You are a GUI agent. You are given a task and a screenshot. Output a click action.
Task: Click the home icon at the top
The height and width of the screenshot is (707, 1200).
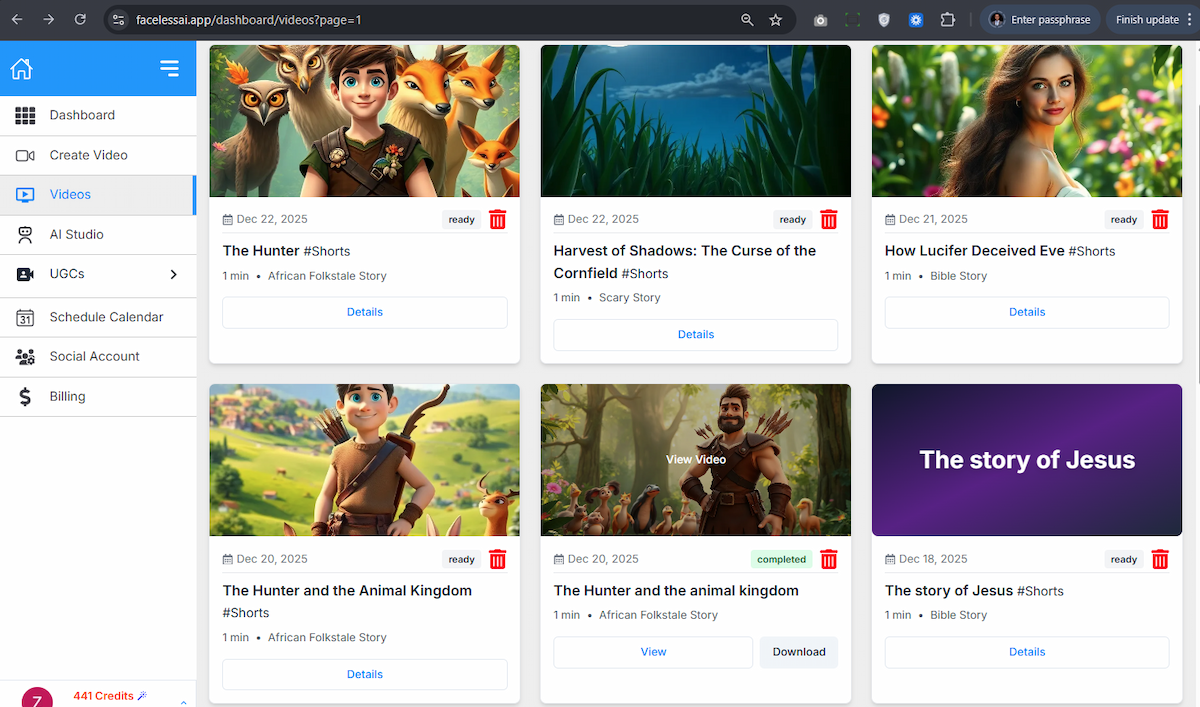coord(21,67)
